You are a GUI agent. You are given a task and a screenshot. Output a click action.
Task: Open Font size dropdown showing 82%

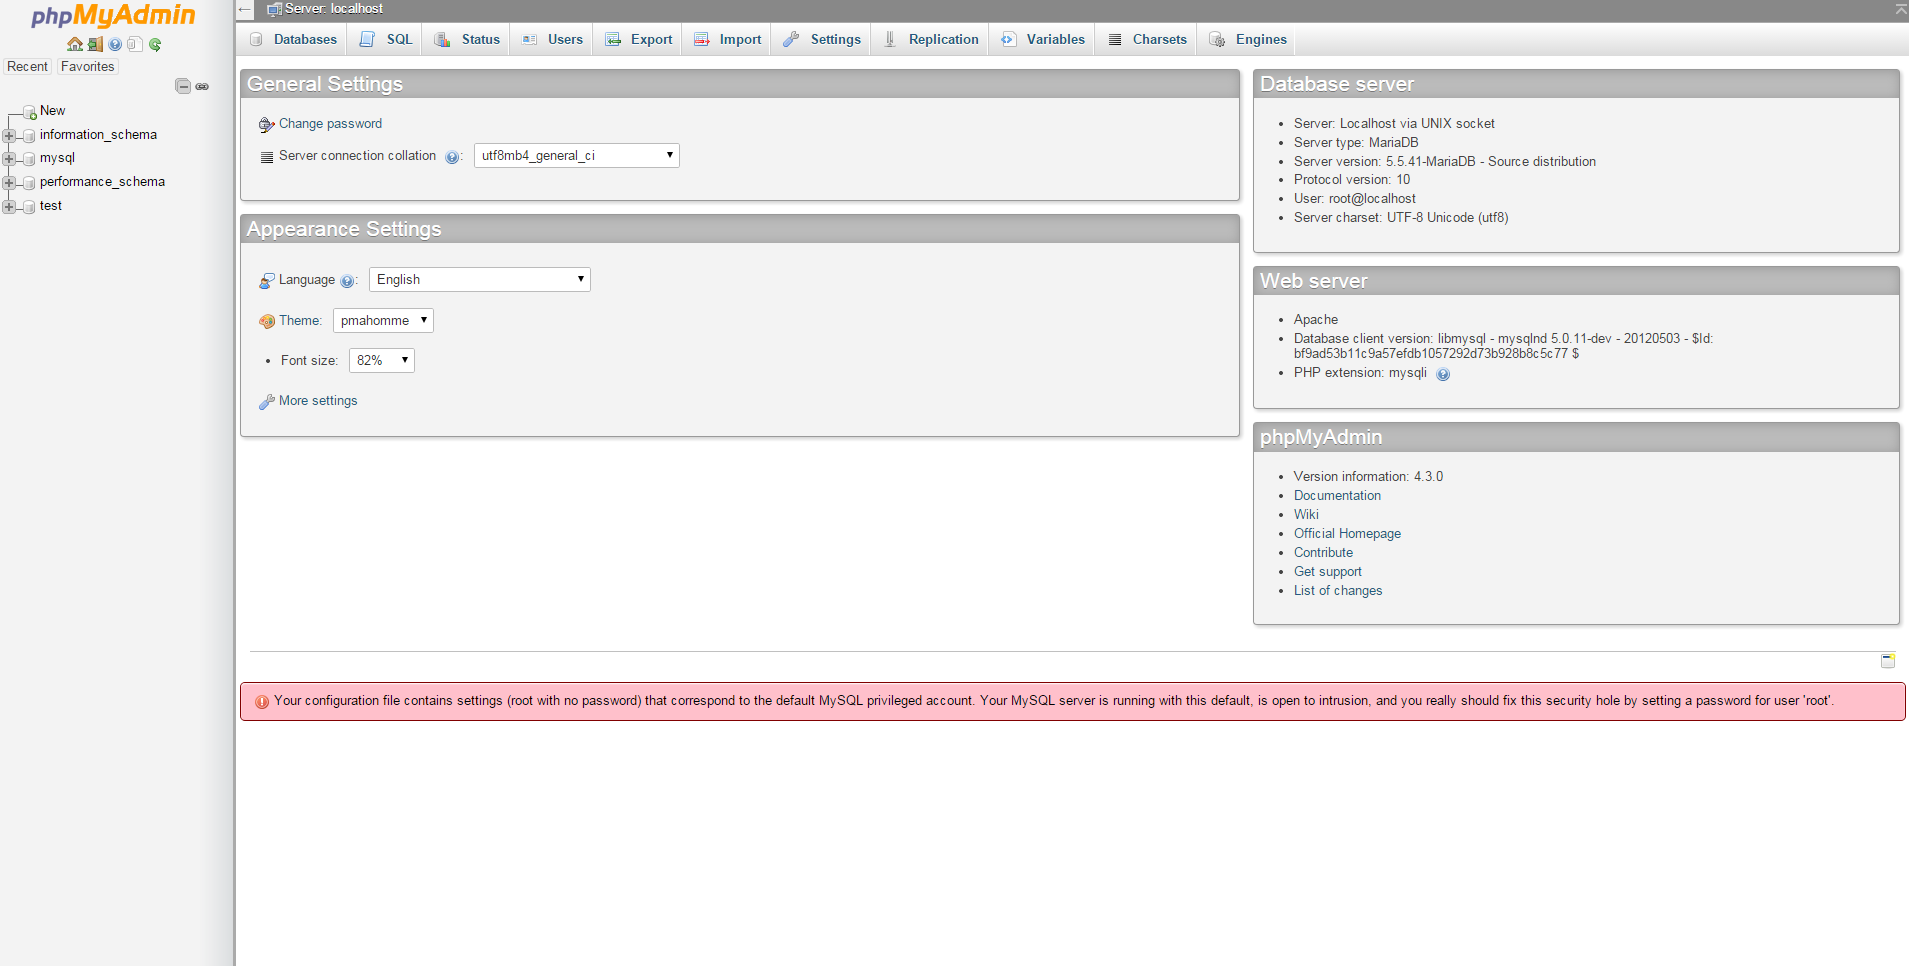tap(382, 360)
